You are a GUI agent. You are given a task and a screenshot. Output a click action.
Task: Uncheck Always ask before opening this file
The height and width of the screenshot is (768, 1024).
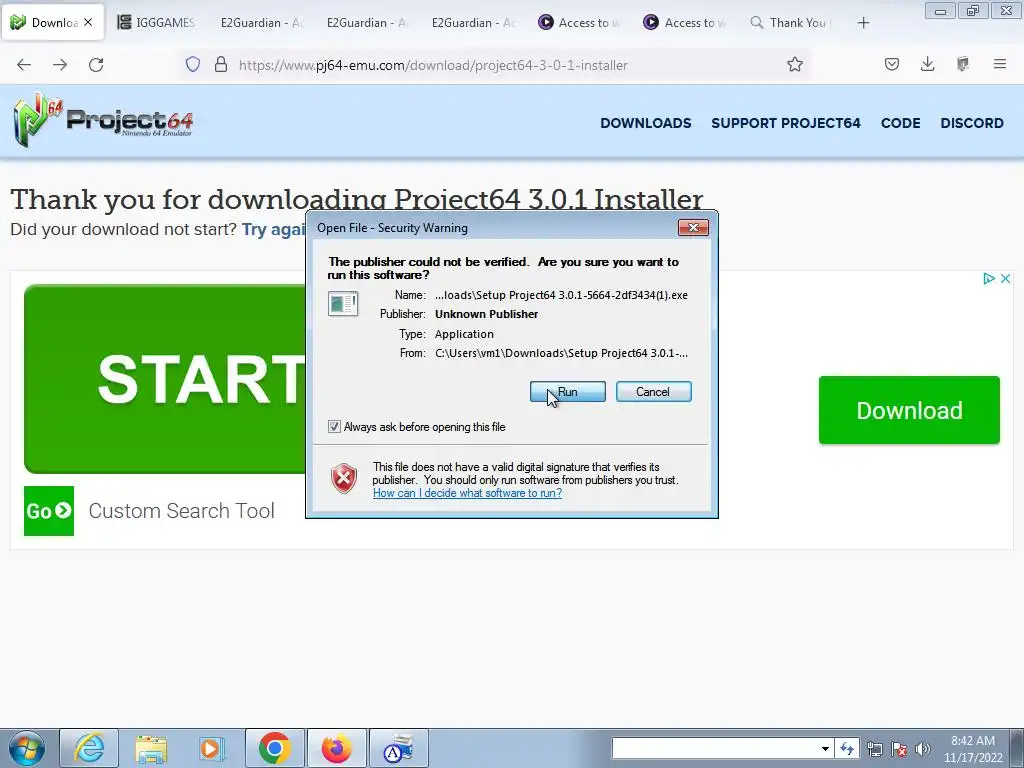(x=334, y=426)
